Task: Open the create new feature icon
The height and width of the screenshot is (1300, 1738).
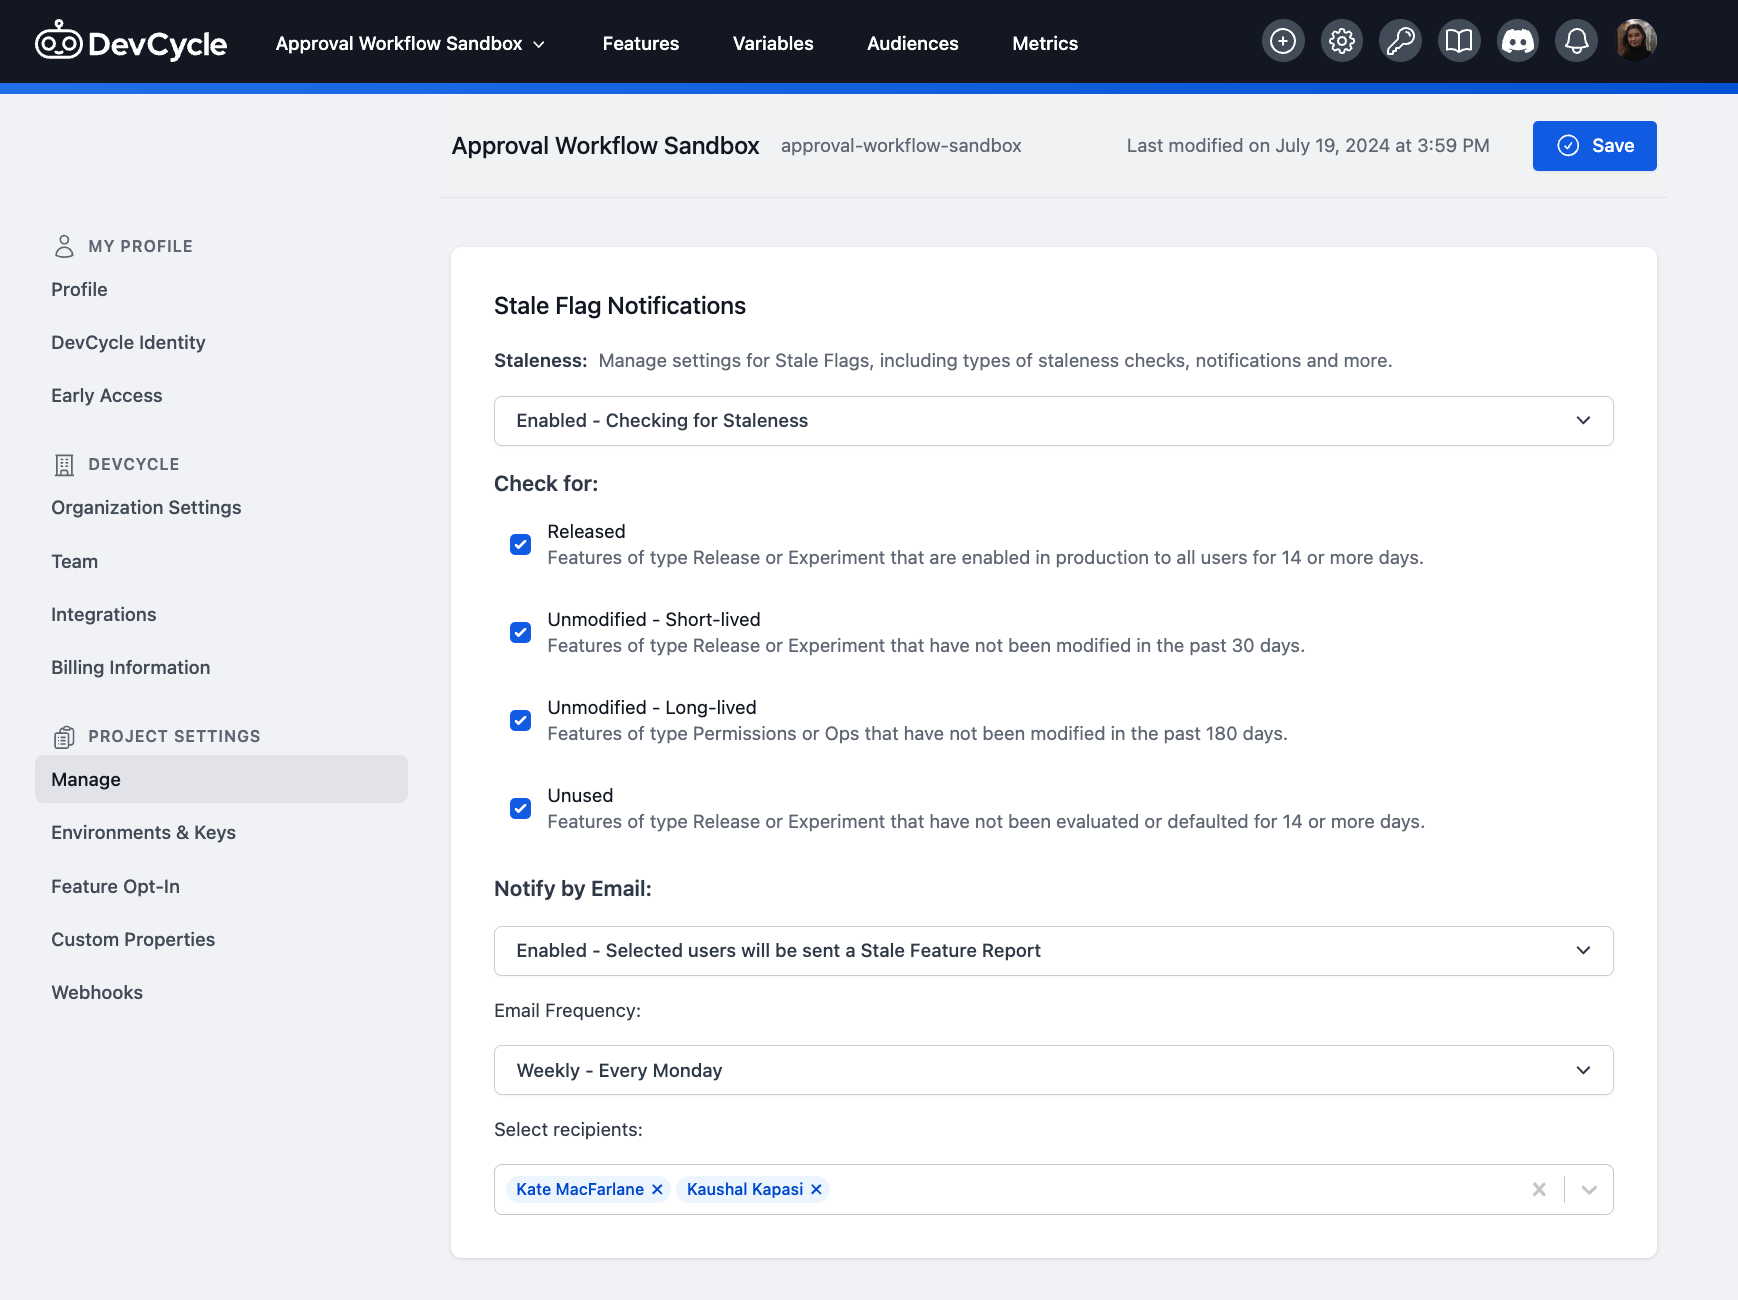Action: pyautogui.click(x=1283, y=41)
